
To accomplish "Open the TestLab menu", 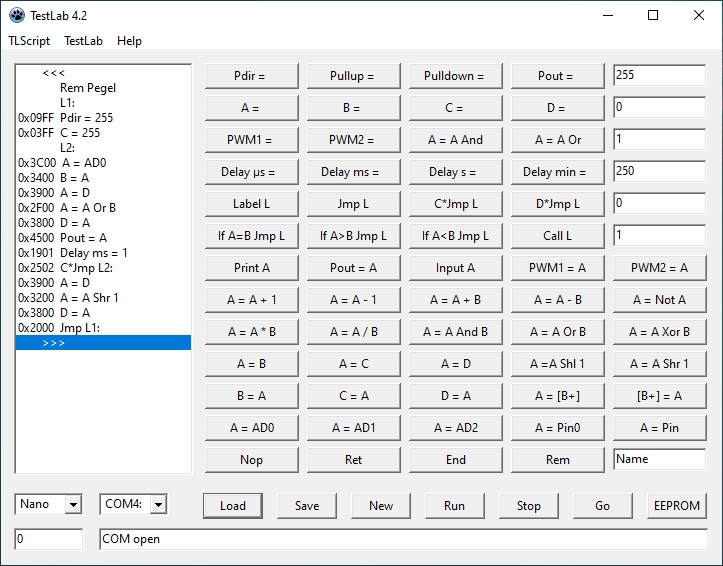I will pyautogui.click(x=84, y=41).
